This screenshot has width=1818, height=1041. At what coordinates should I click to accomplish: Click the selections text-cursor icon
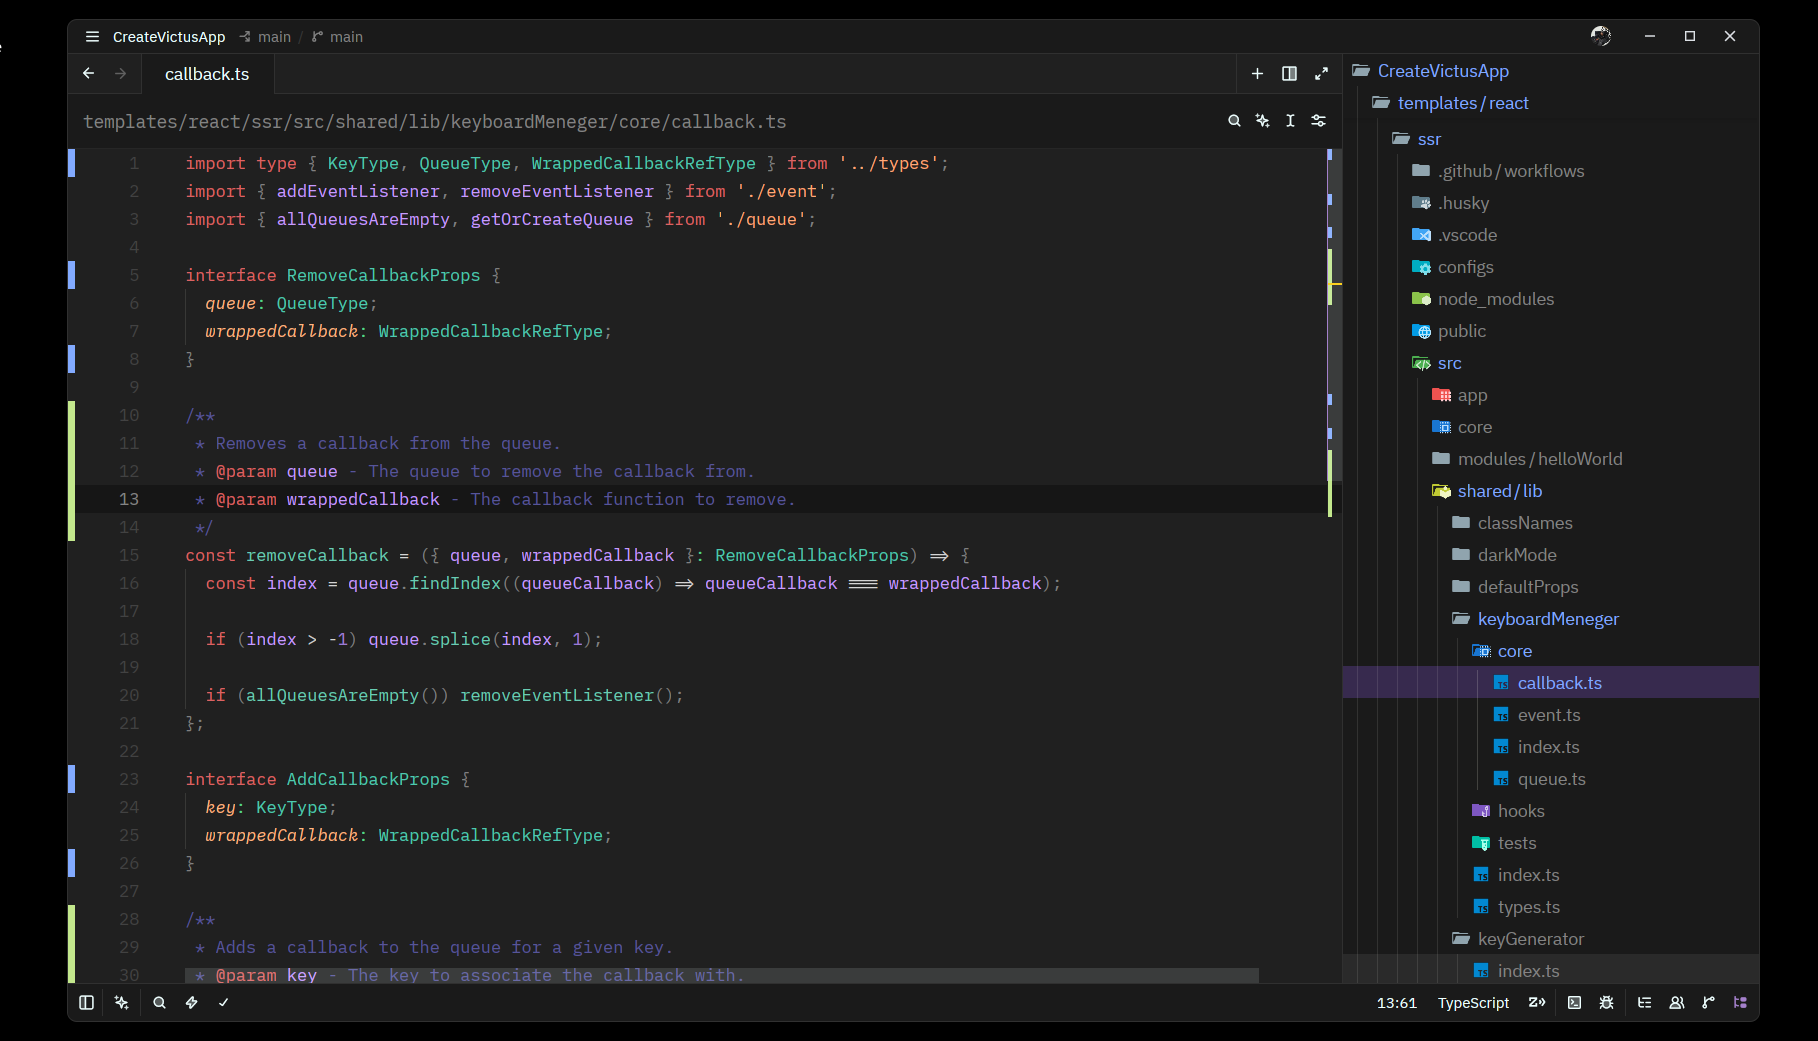pyautogui.click(x=1290, y=121)
